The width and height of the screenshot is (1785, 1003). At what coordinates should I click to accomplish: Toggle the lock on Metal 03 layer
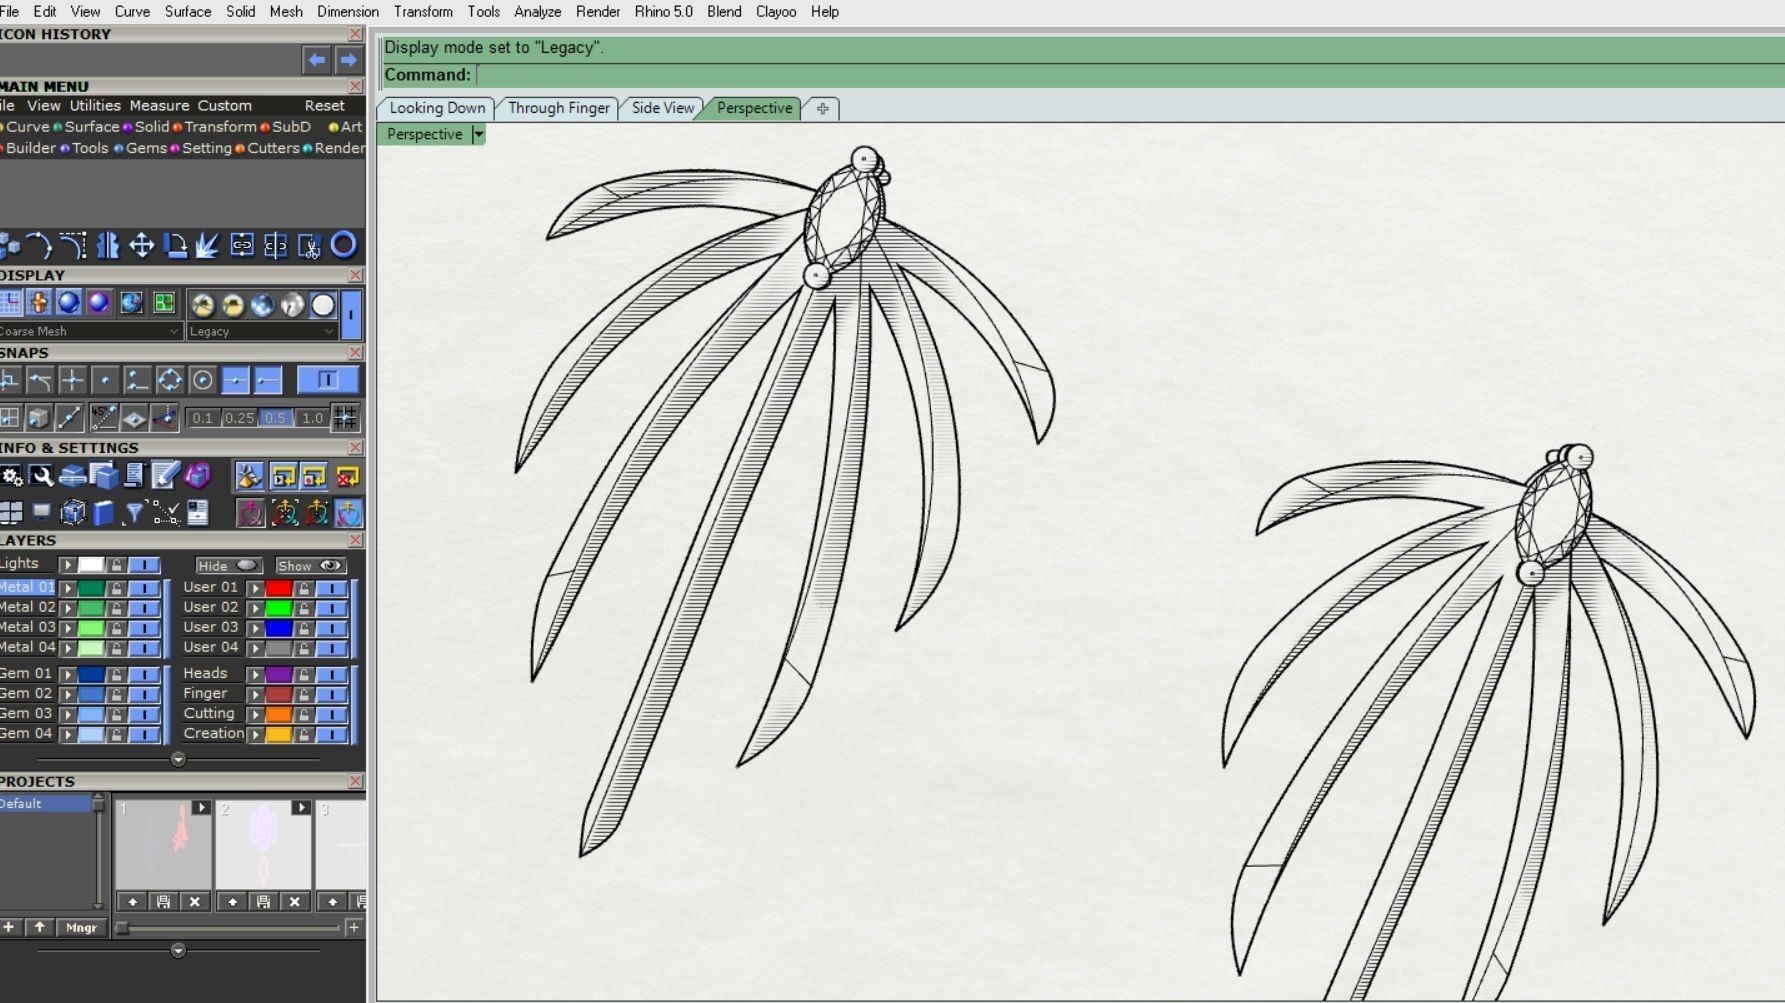[116, 627]
